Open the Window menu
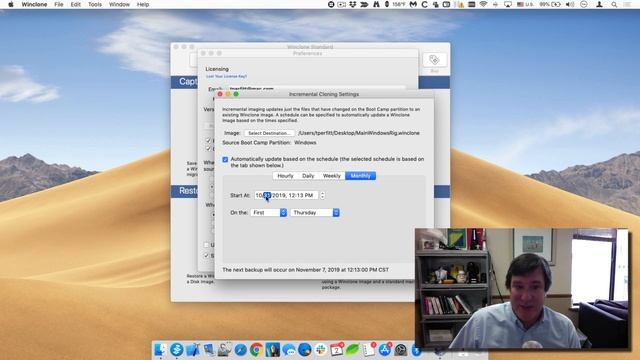This screenshot has height=360, width=640. pos(119,4)
